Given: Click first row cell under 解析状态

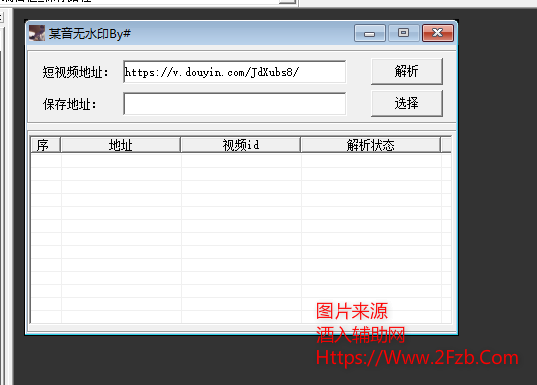Looking at the screenshot, I should click(371, 161).
